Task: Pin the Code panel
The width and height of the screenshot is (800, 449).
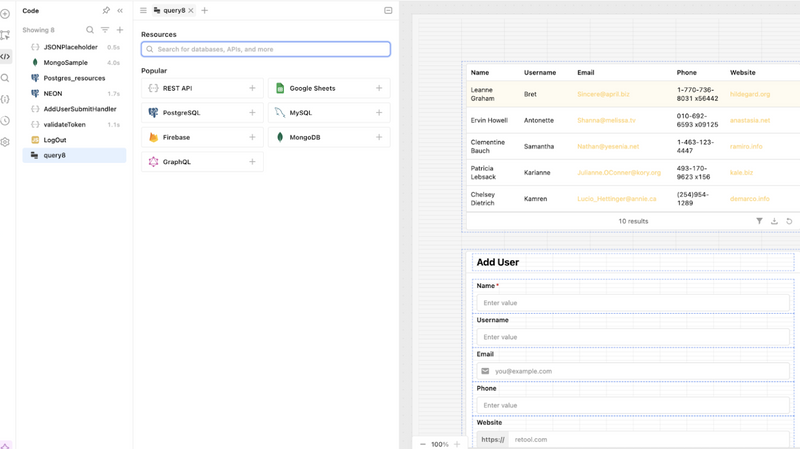Action: pos(106,10)
